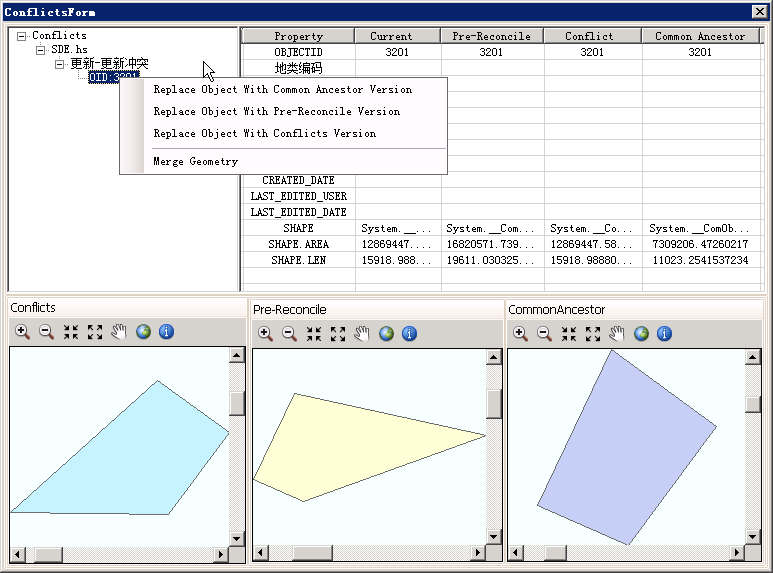This screenshot has width=773, height=573.
Task: Click Full Extent globe in CommonAncestor panel
Action: tap(641, 334)
